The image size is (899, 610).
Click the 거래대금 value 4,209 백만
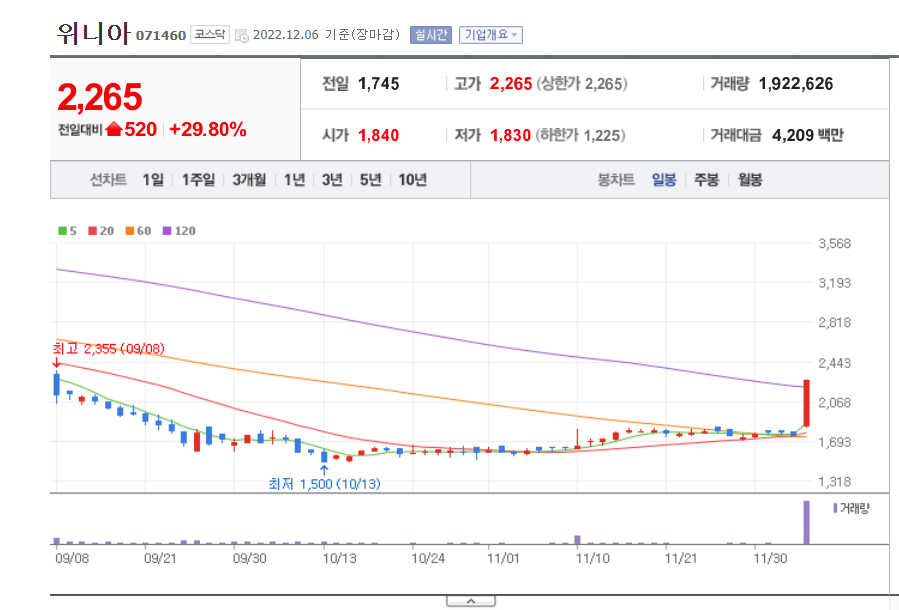click(x=808, y=135)
